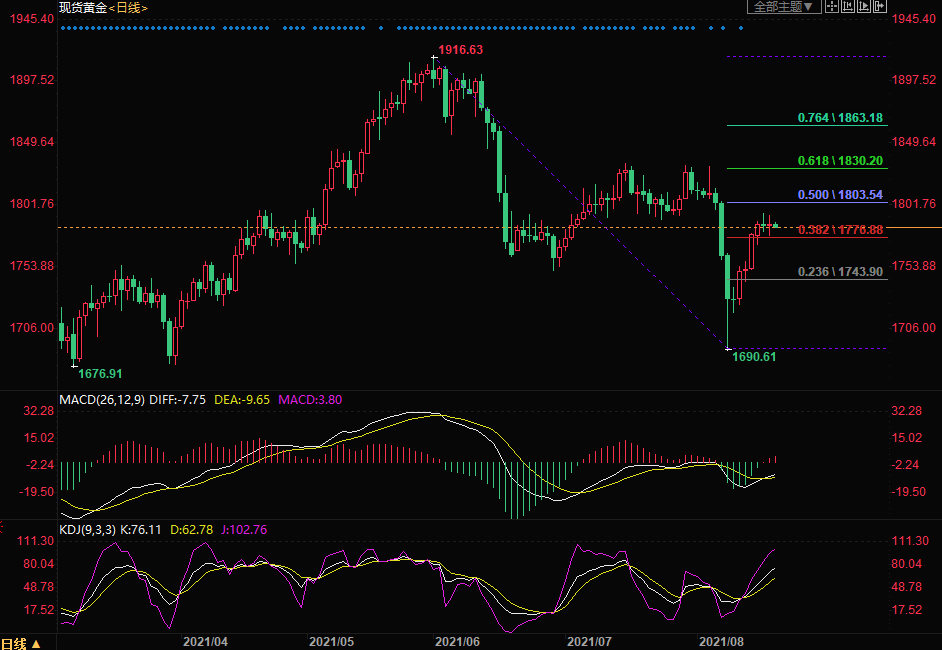
Task: Click the chart play-forward icon
Action: tap(864, 7)
